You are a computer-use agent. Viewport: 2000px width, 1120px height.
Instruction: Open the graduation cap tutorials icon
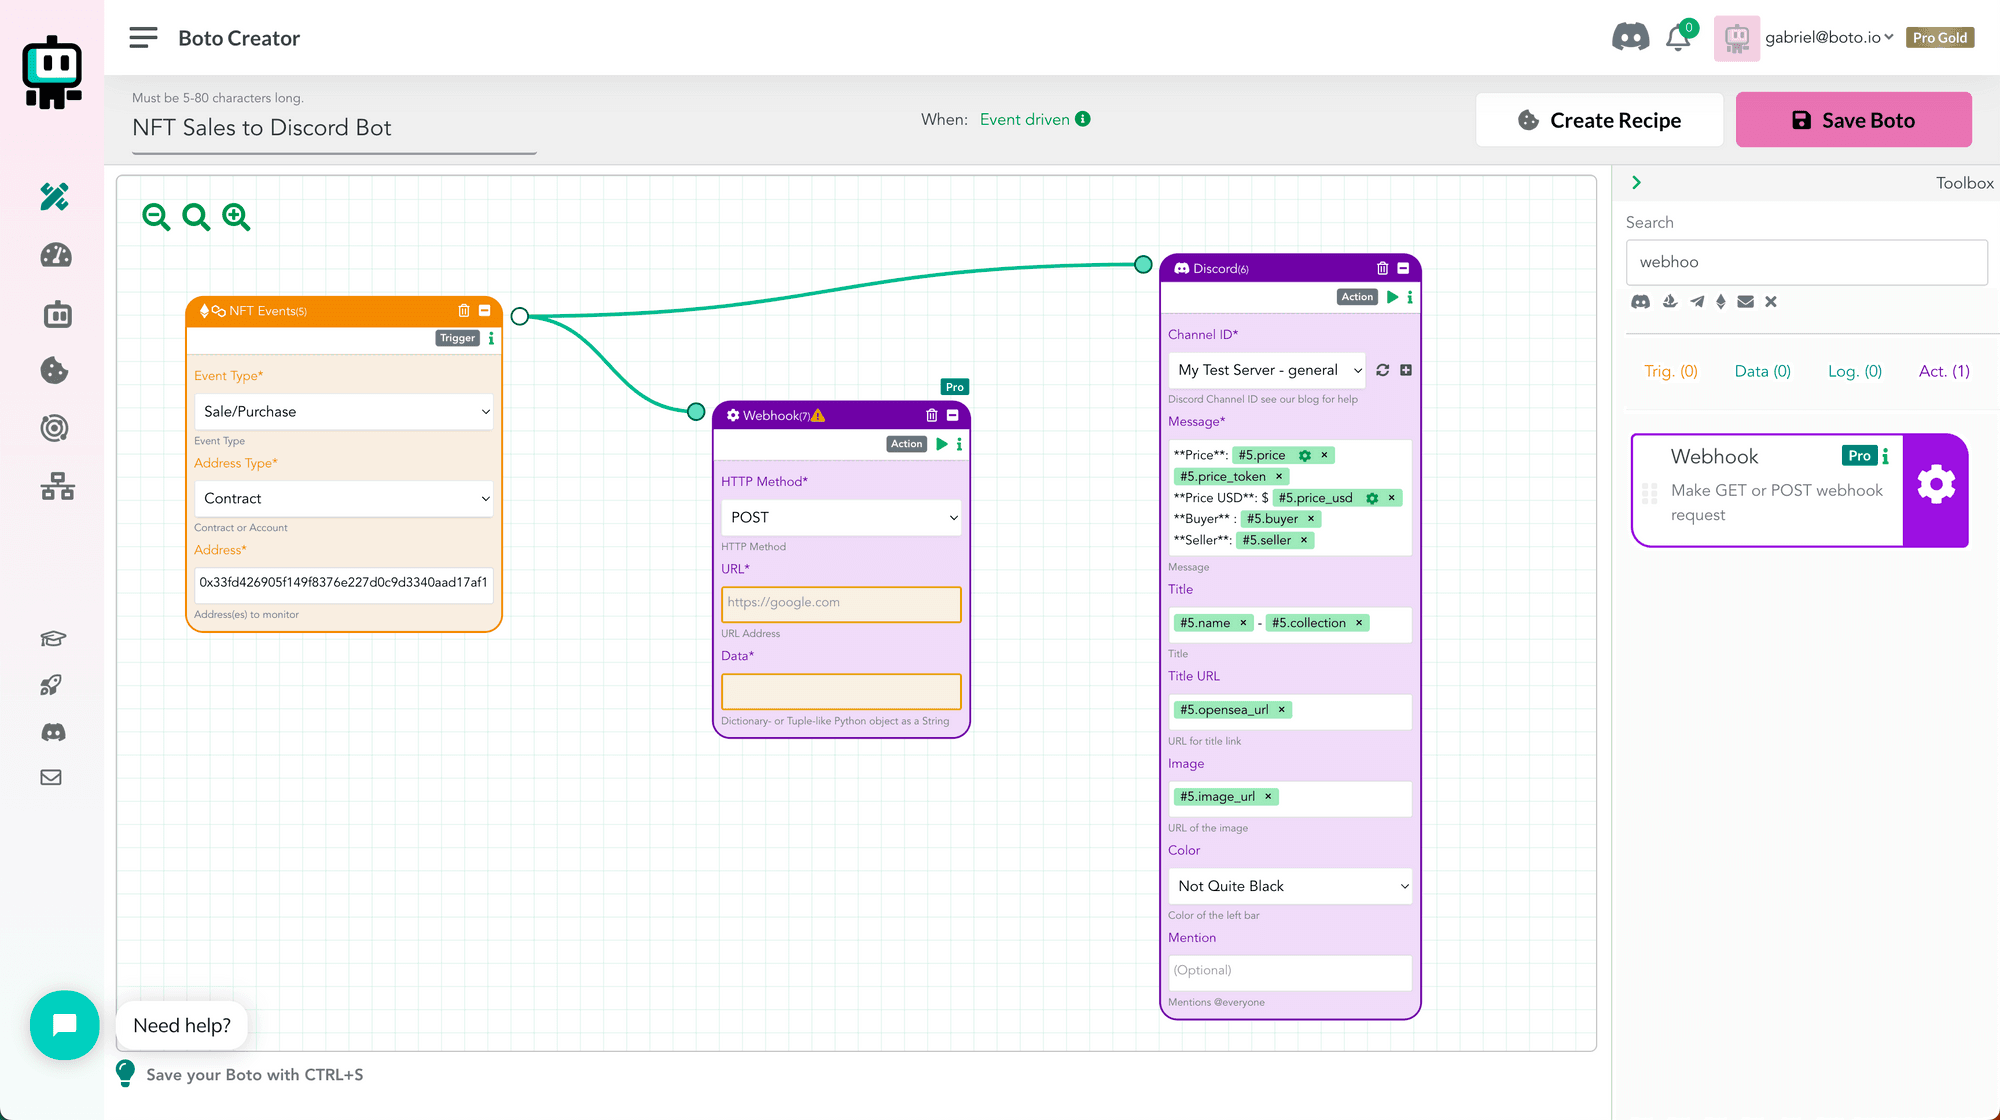click(x=52, y=638)
